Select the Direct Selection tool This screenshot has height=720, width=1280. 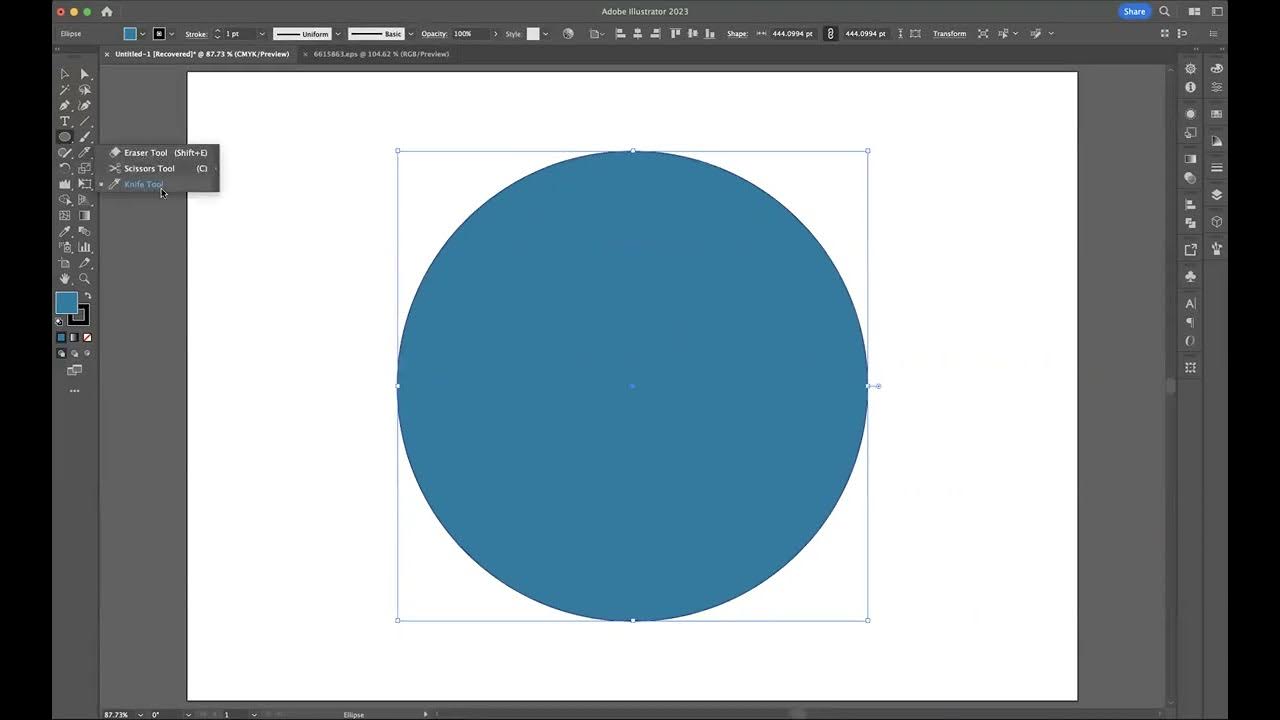coord(84,74)
